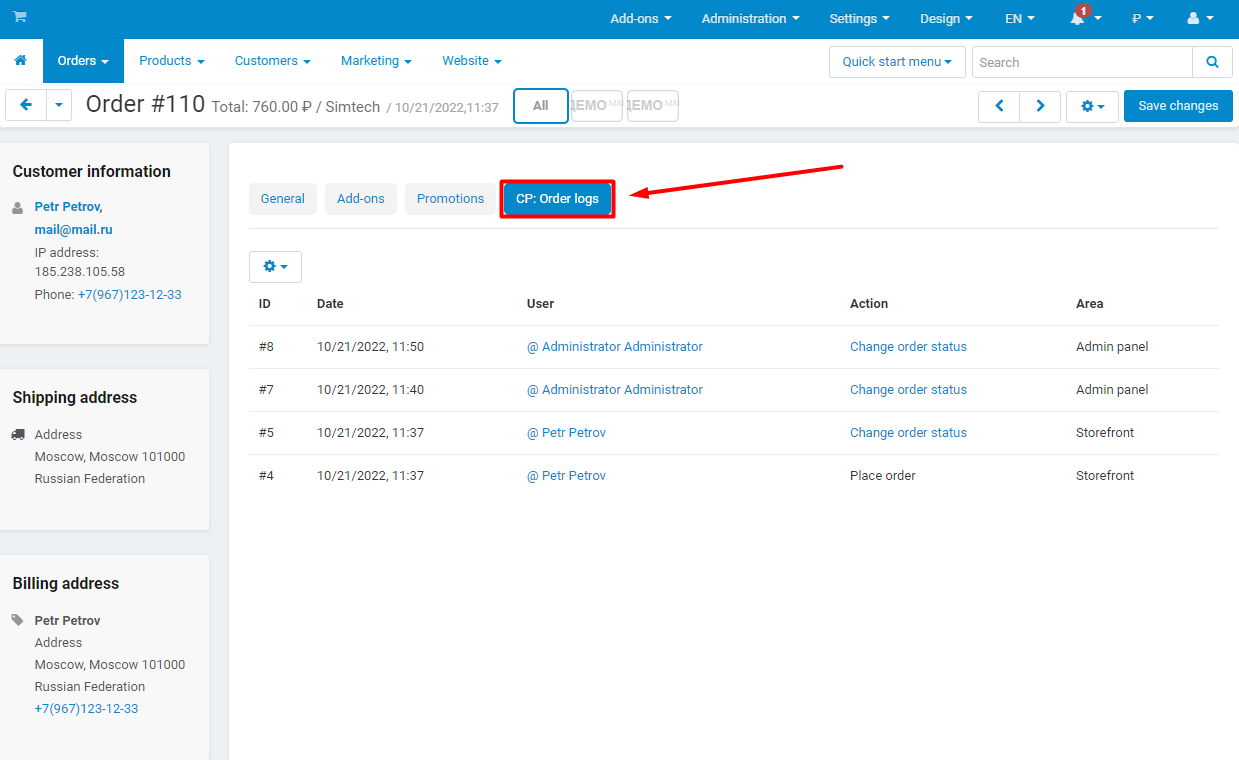Image resolution: width=1239 pixels, height=760 pixels.
Task: Click into the Search field
Action: (x=1081, y=62)
